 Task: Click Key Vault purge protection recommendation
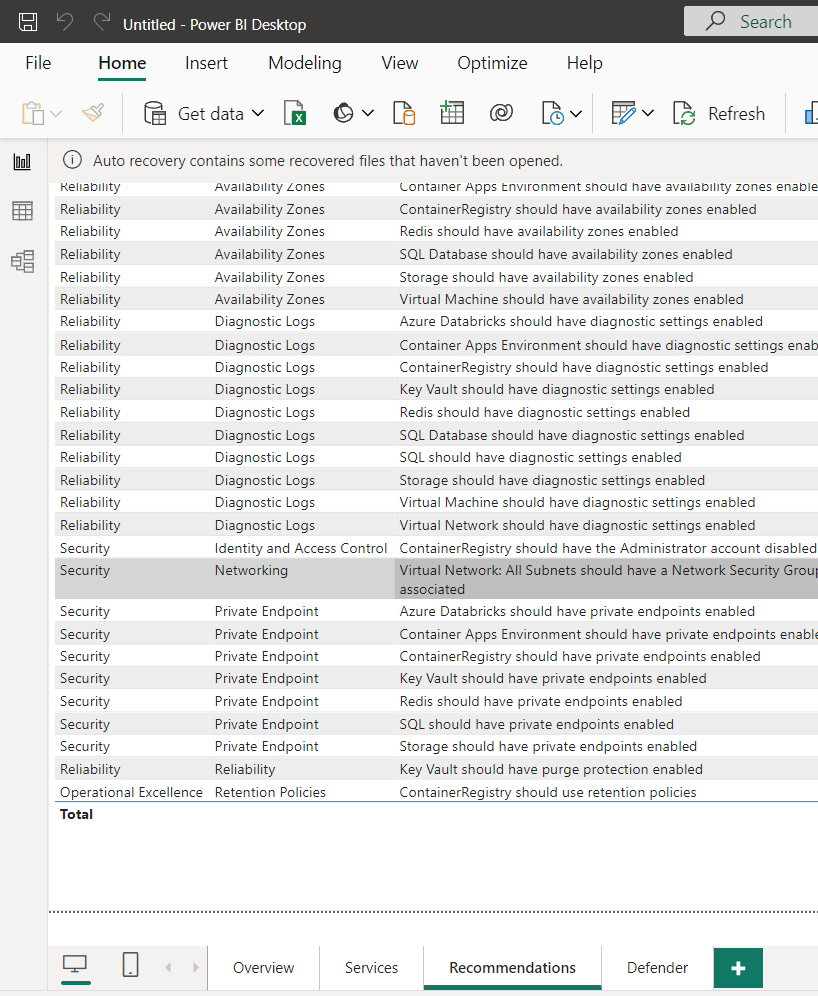pyautogui.click(x=551, y=769)
